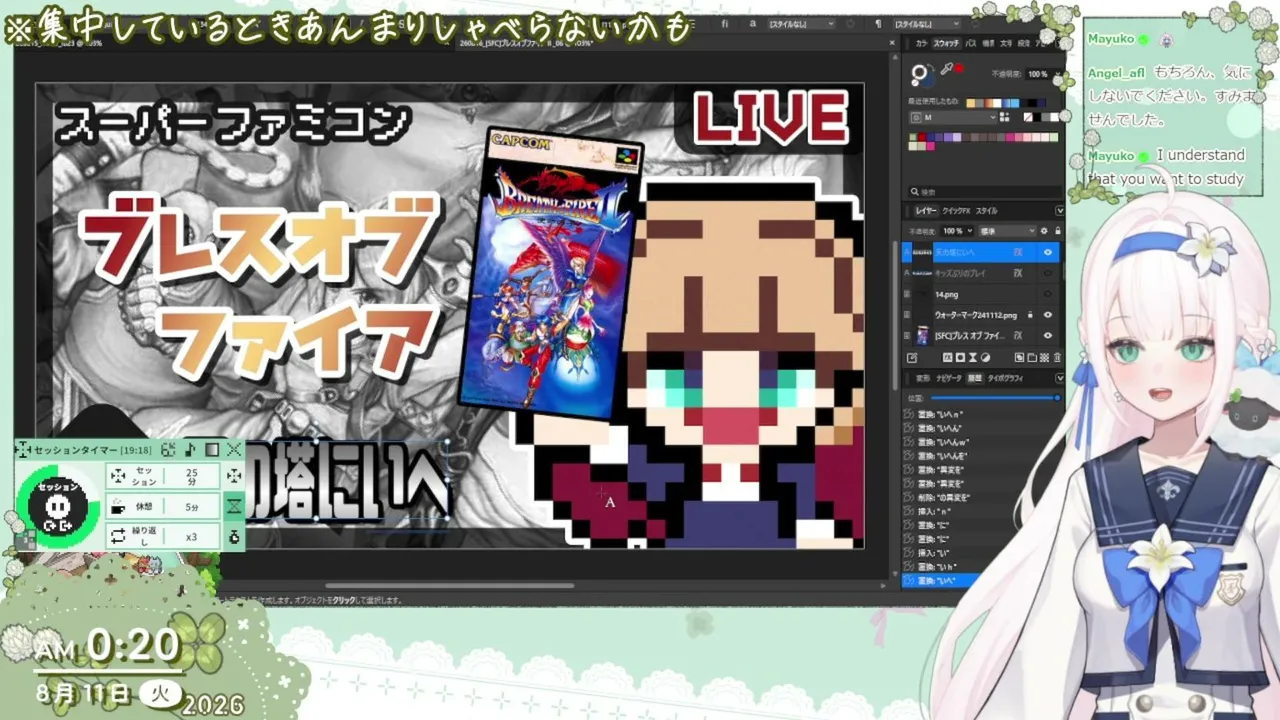1280x720 pixels.
Task: Switch to the クイックFX tab
Action: (957, 211)
